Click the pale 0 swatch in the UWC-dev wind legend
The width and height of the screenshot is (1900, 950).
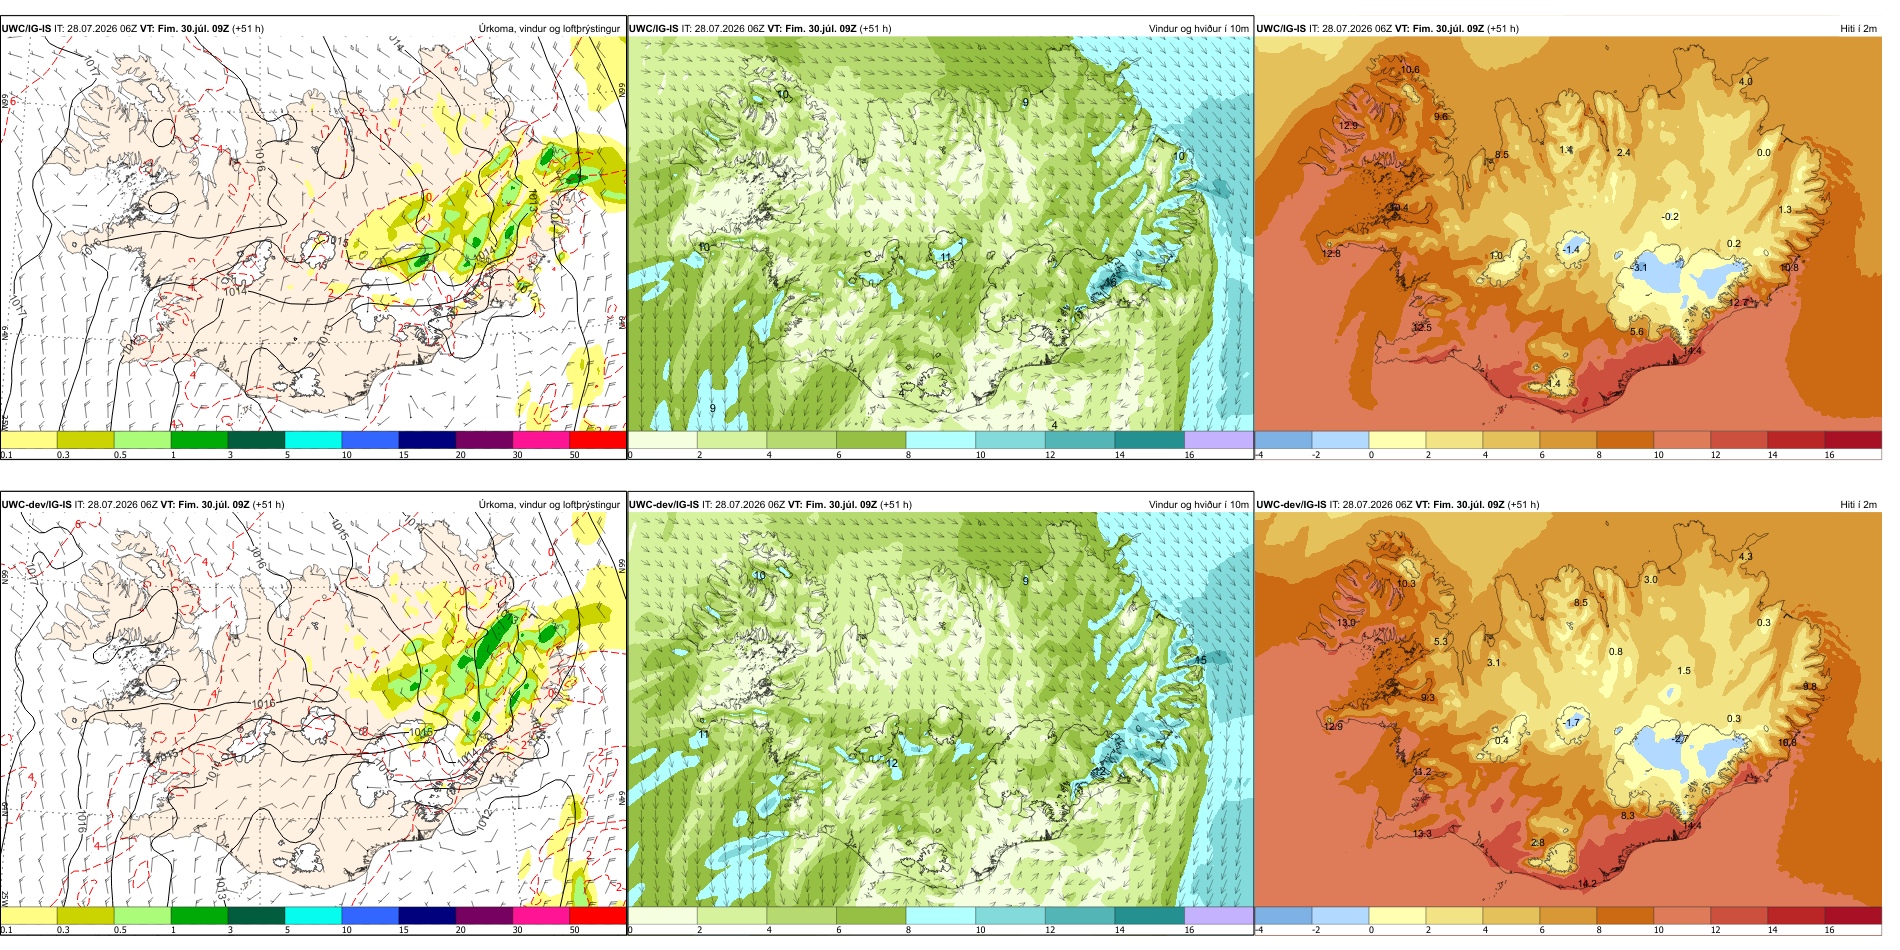[662, 916]
